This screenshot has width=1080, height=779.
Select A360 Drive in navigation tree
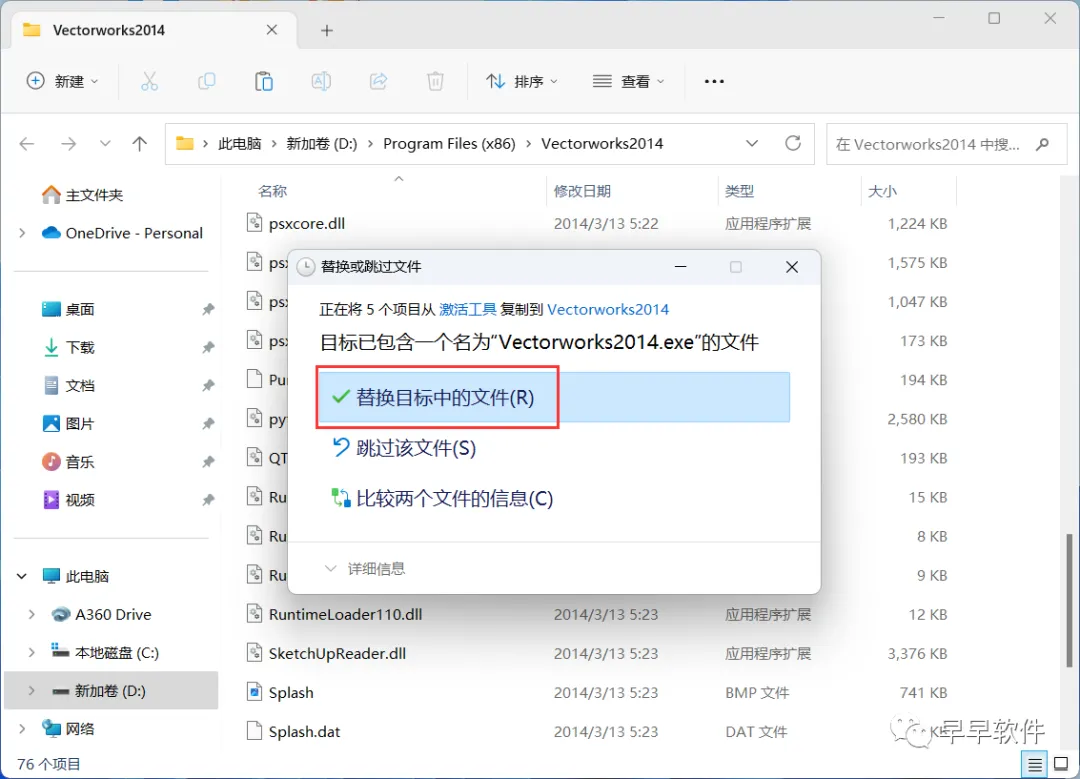[101, 614]
